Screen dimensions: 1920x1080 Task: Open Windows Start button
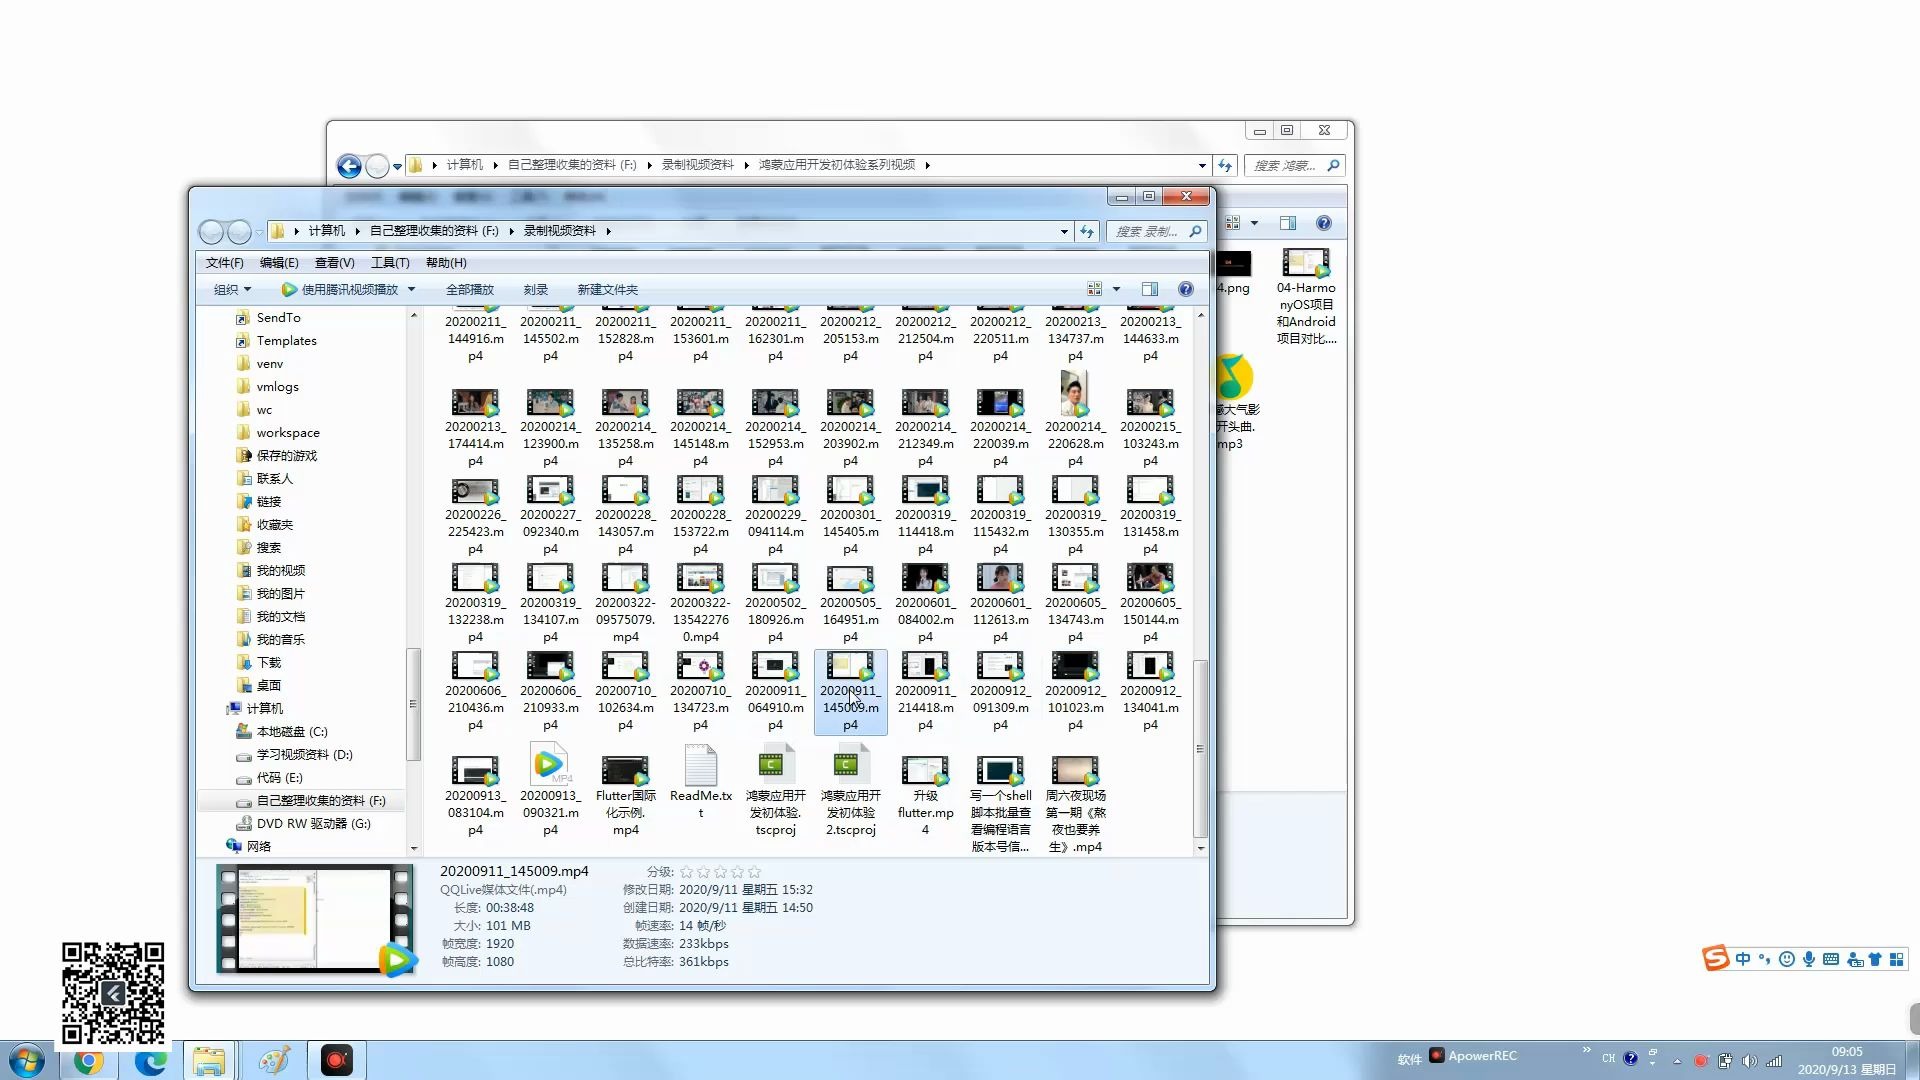coord(27,1060)
